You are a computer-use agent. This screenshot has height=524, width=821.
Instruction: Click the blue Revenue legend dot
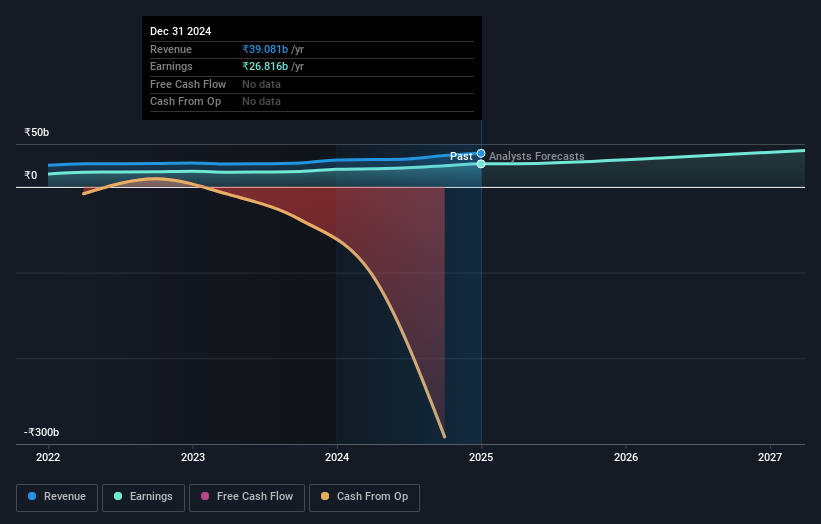(x=32, y=496)
